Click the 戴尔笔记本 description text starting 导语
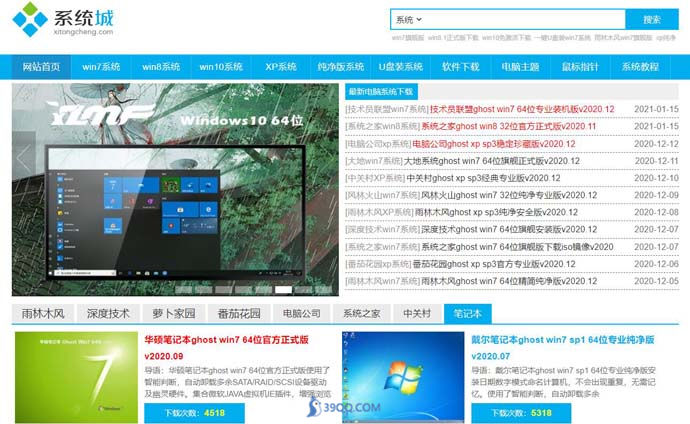Image resolution: width=690 pixels, height=424 pixels. tap(564, 382)
